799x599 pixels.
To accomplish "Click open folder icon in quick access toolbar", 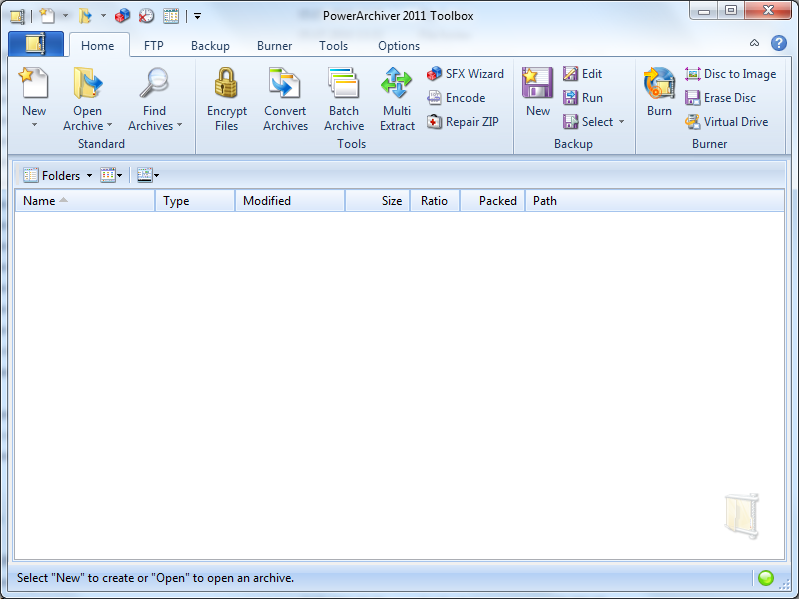I will tap(85, 16).
